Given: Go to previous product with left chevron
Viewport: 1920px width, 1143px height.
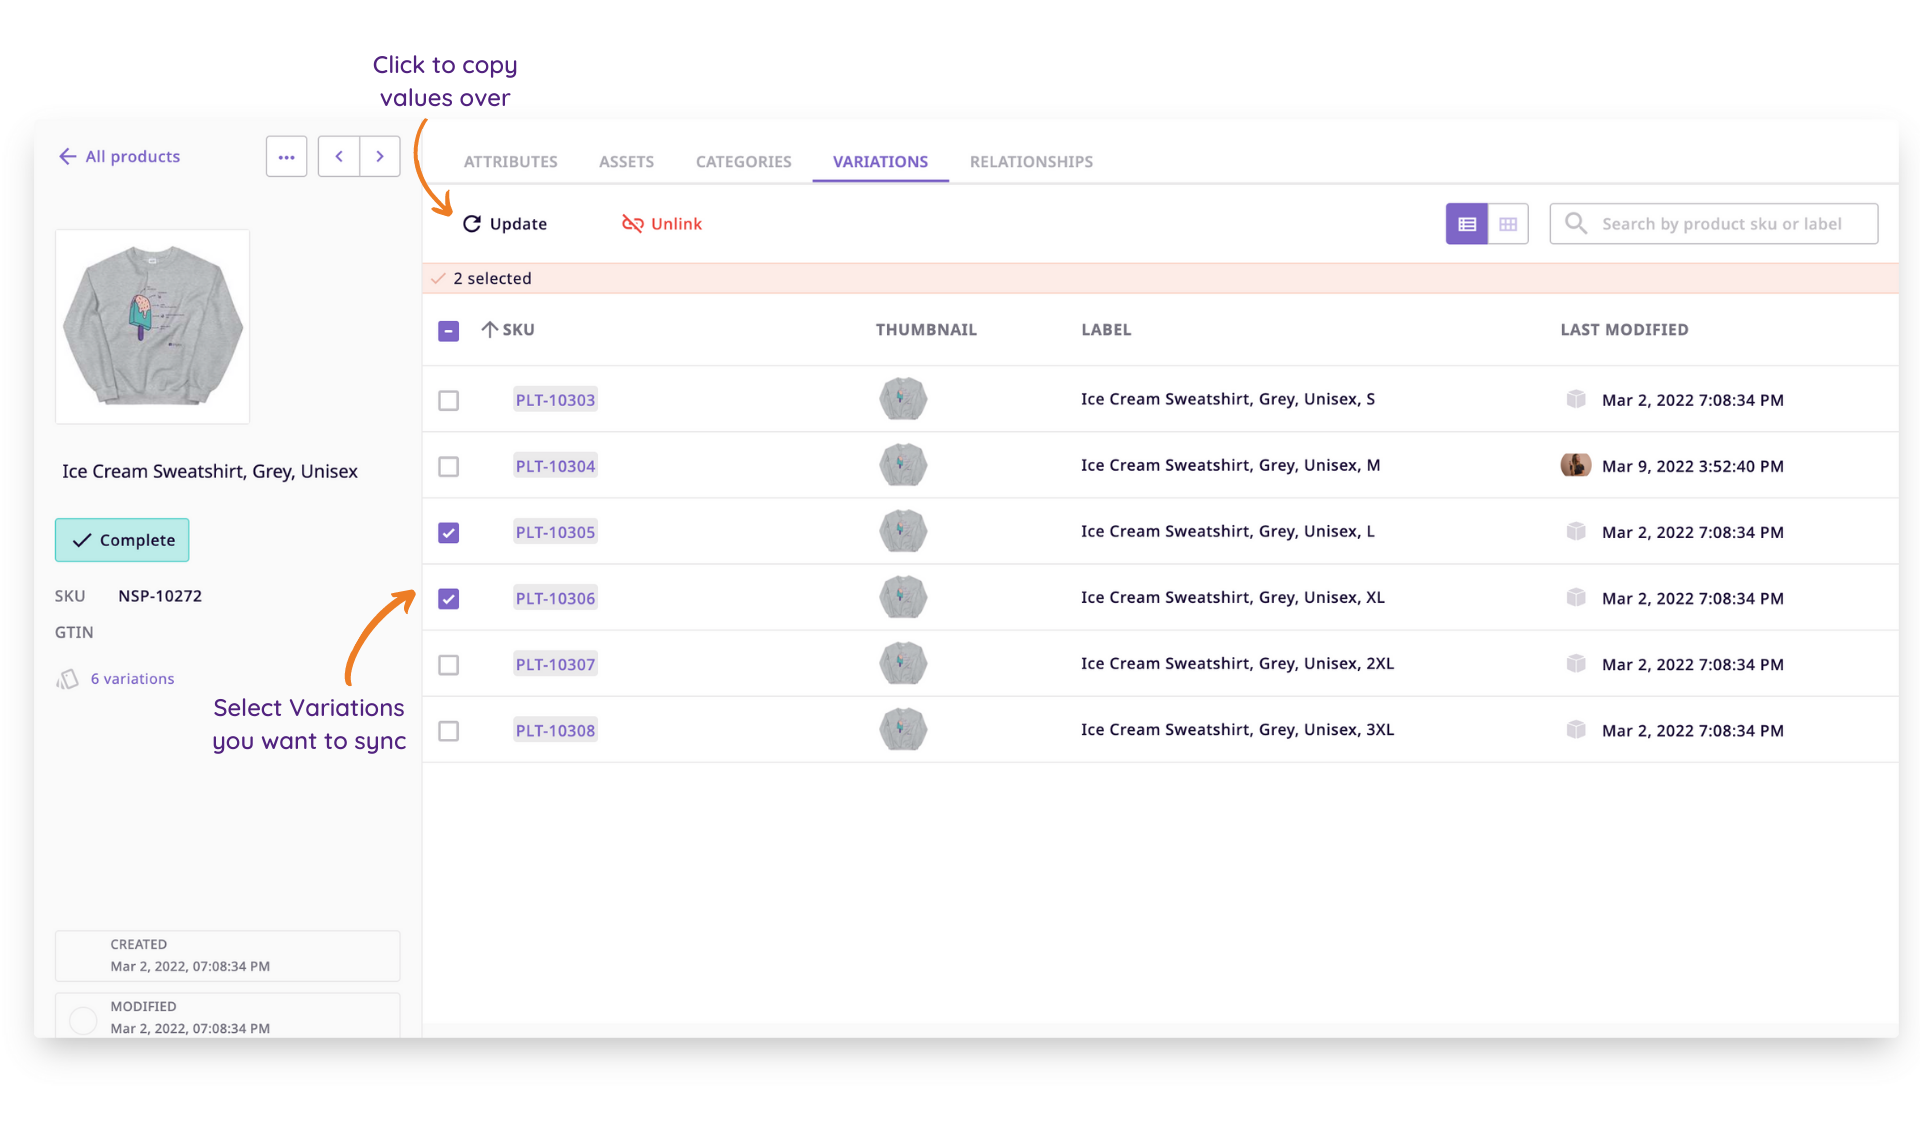Looking at the screenshot, I should [x=339, y=157].
